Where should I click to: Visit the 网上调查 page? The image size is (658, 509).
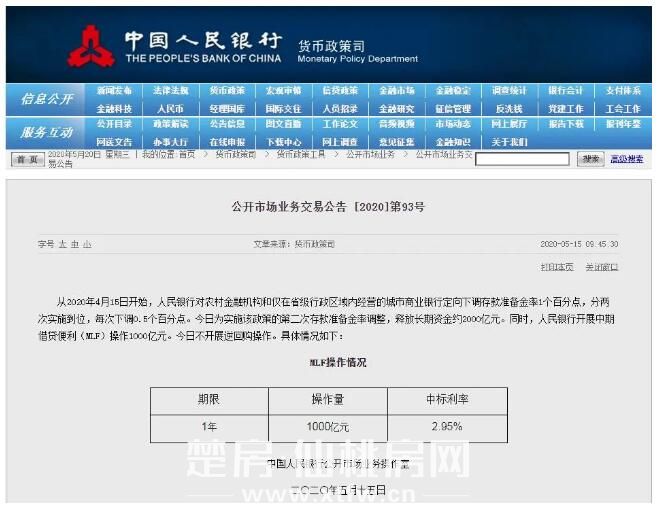(x=340, y=142)
